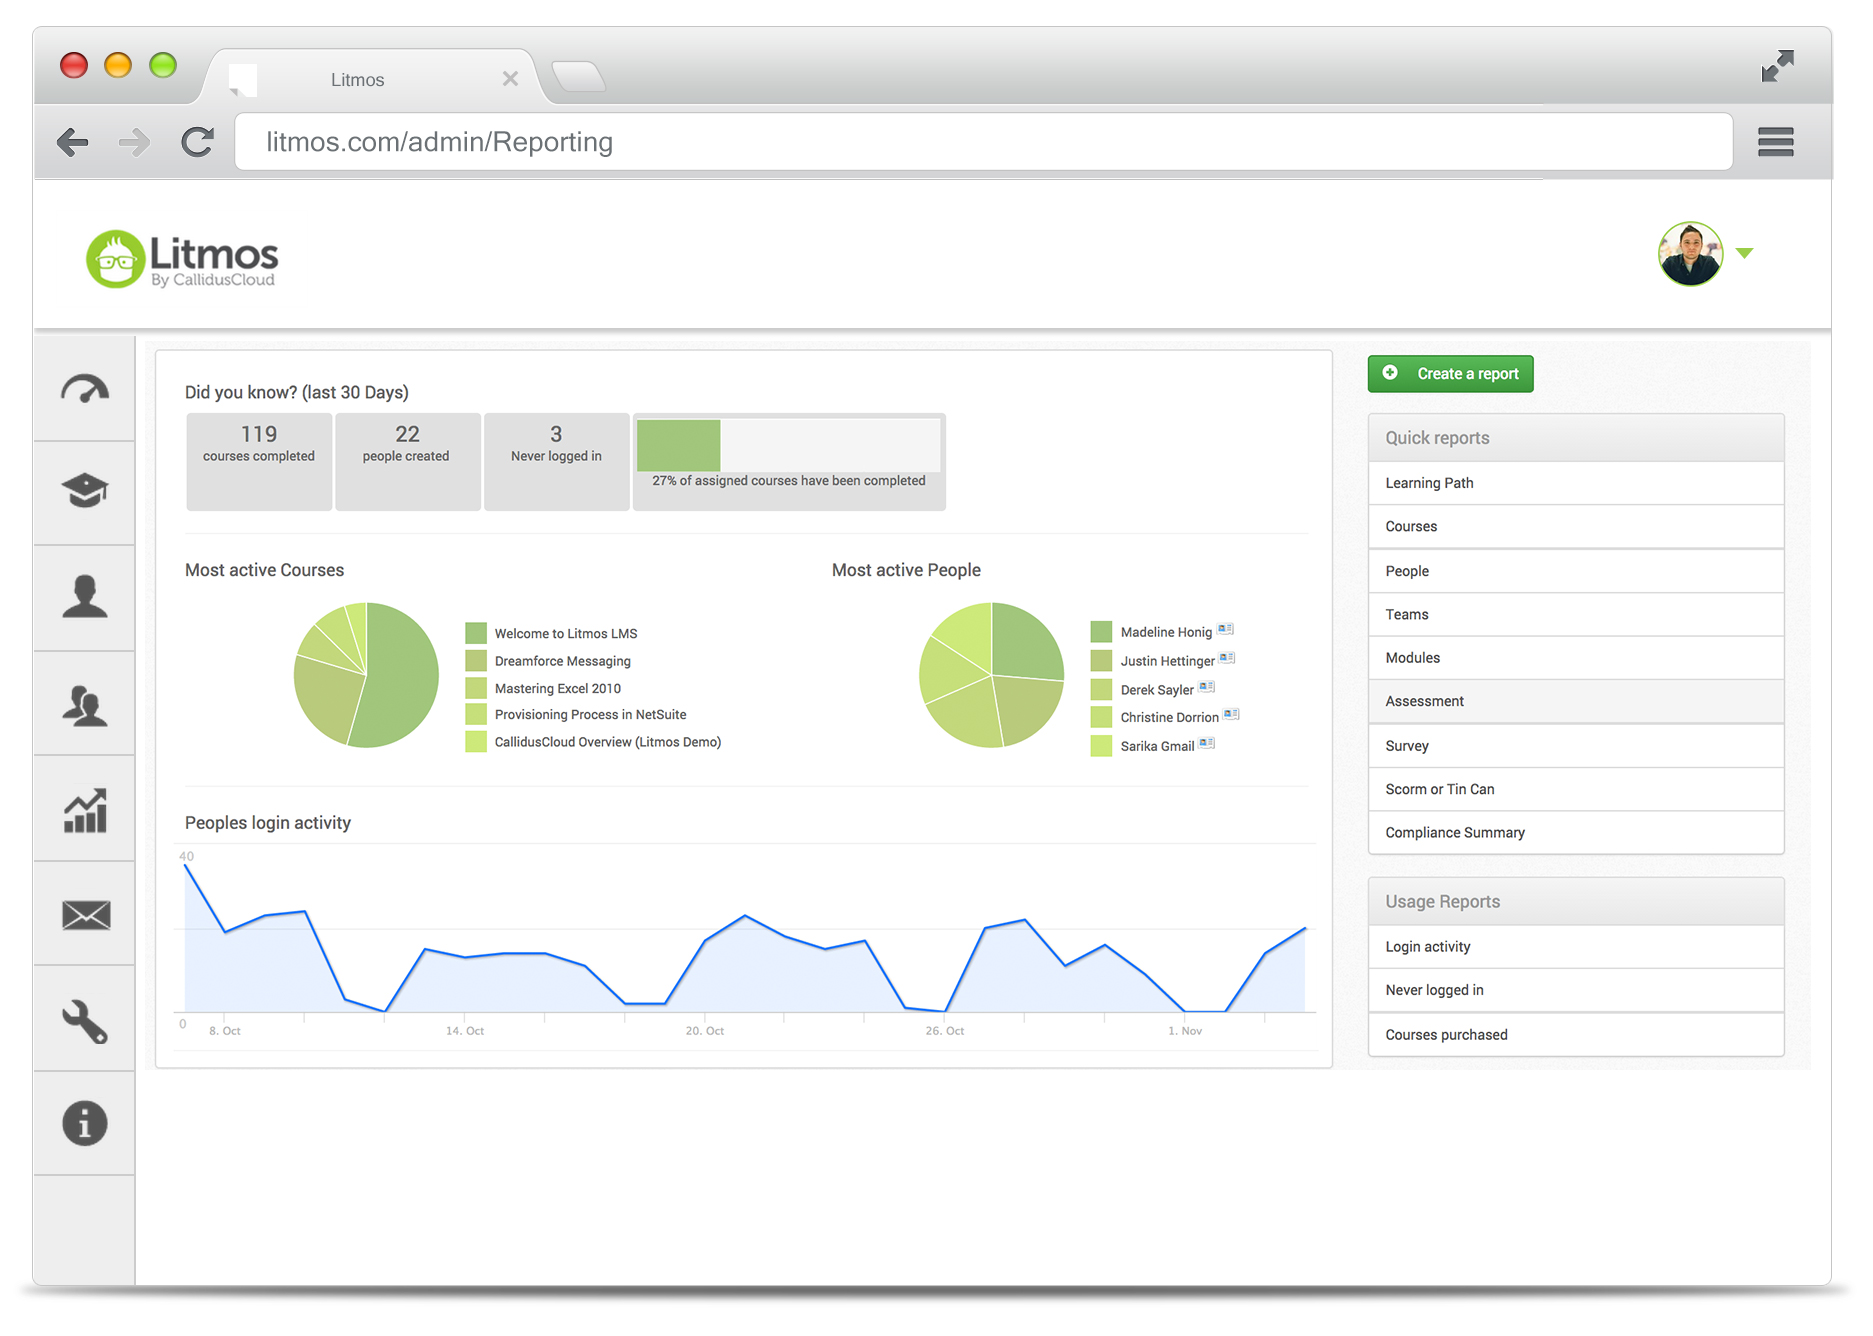Screen dimensions: 1873x1336
Task: Click the macOS yellow minimize button
Action: click(118, 66)
